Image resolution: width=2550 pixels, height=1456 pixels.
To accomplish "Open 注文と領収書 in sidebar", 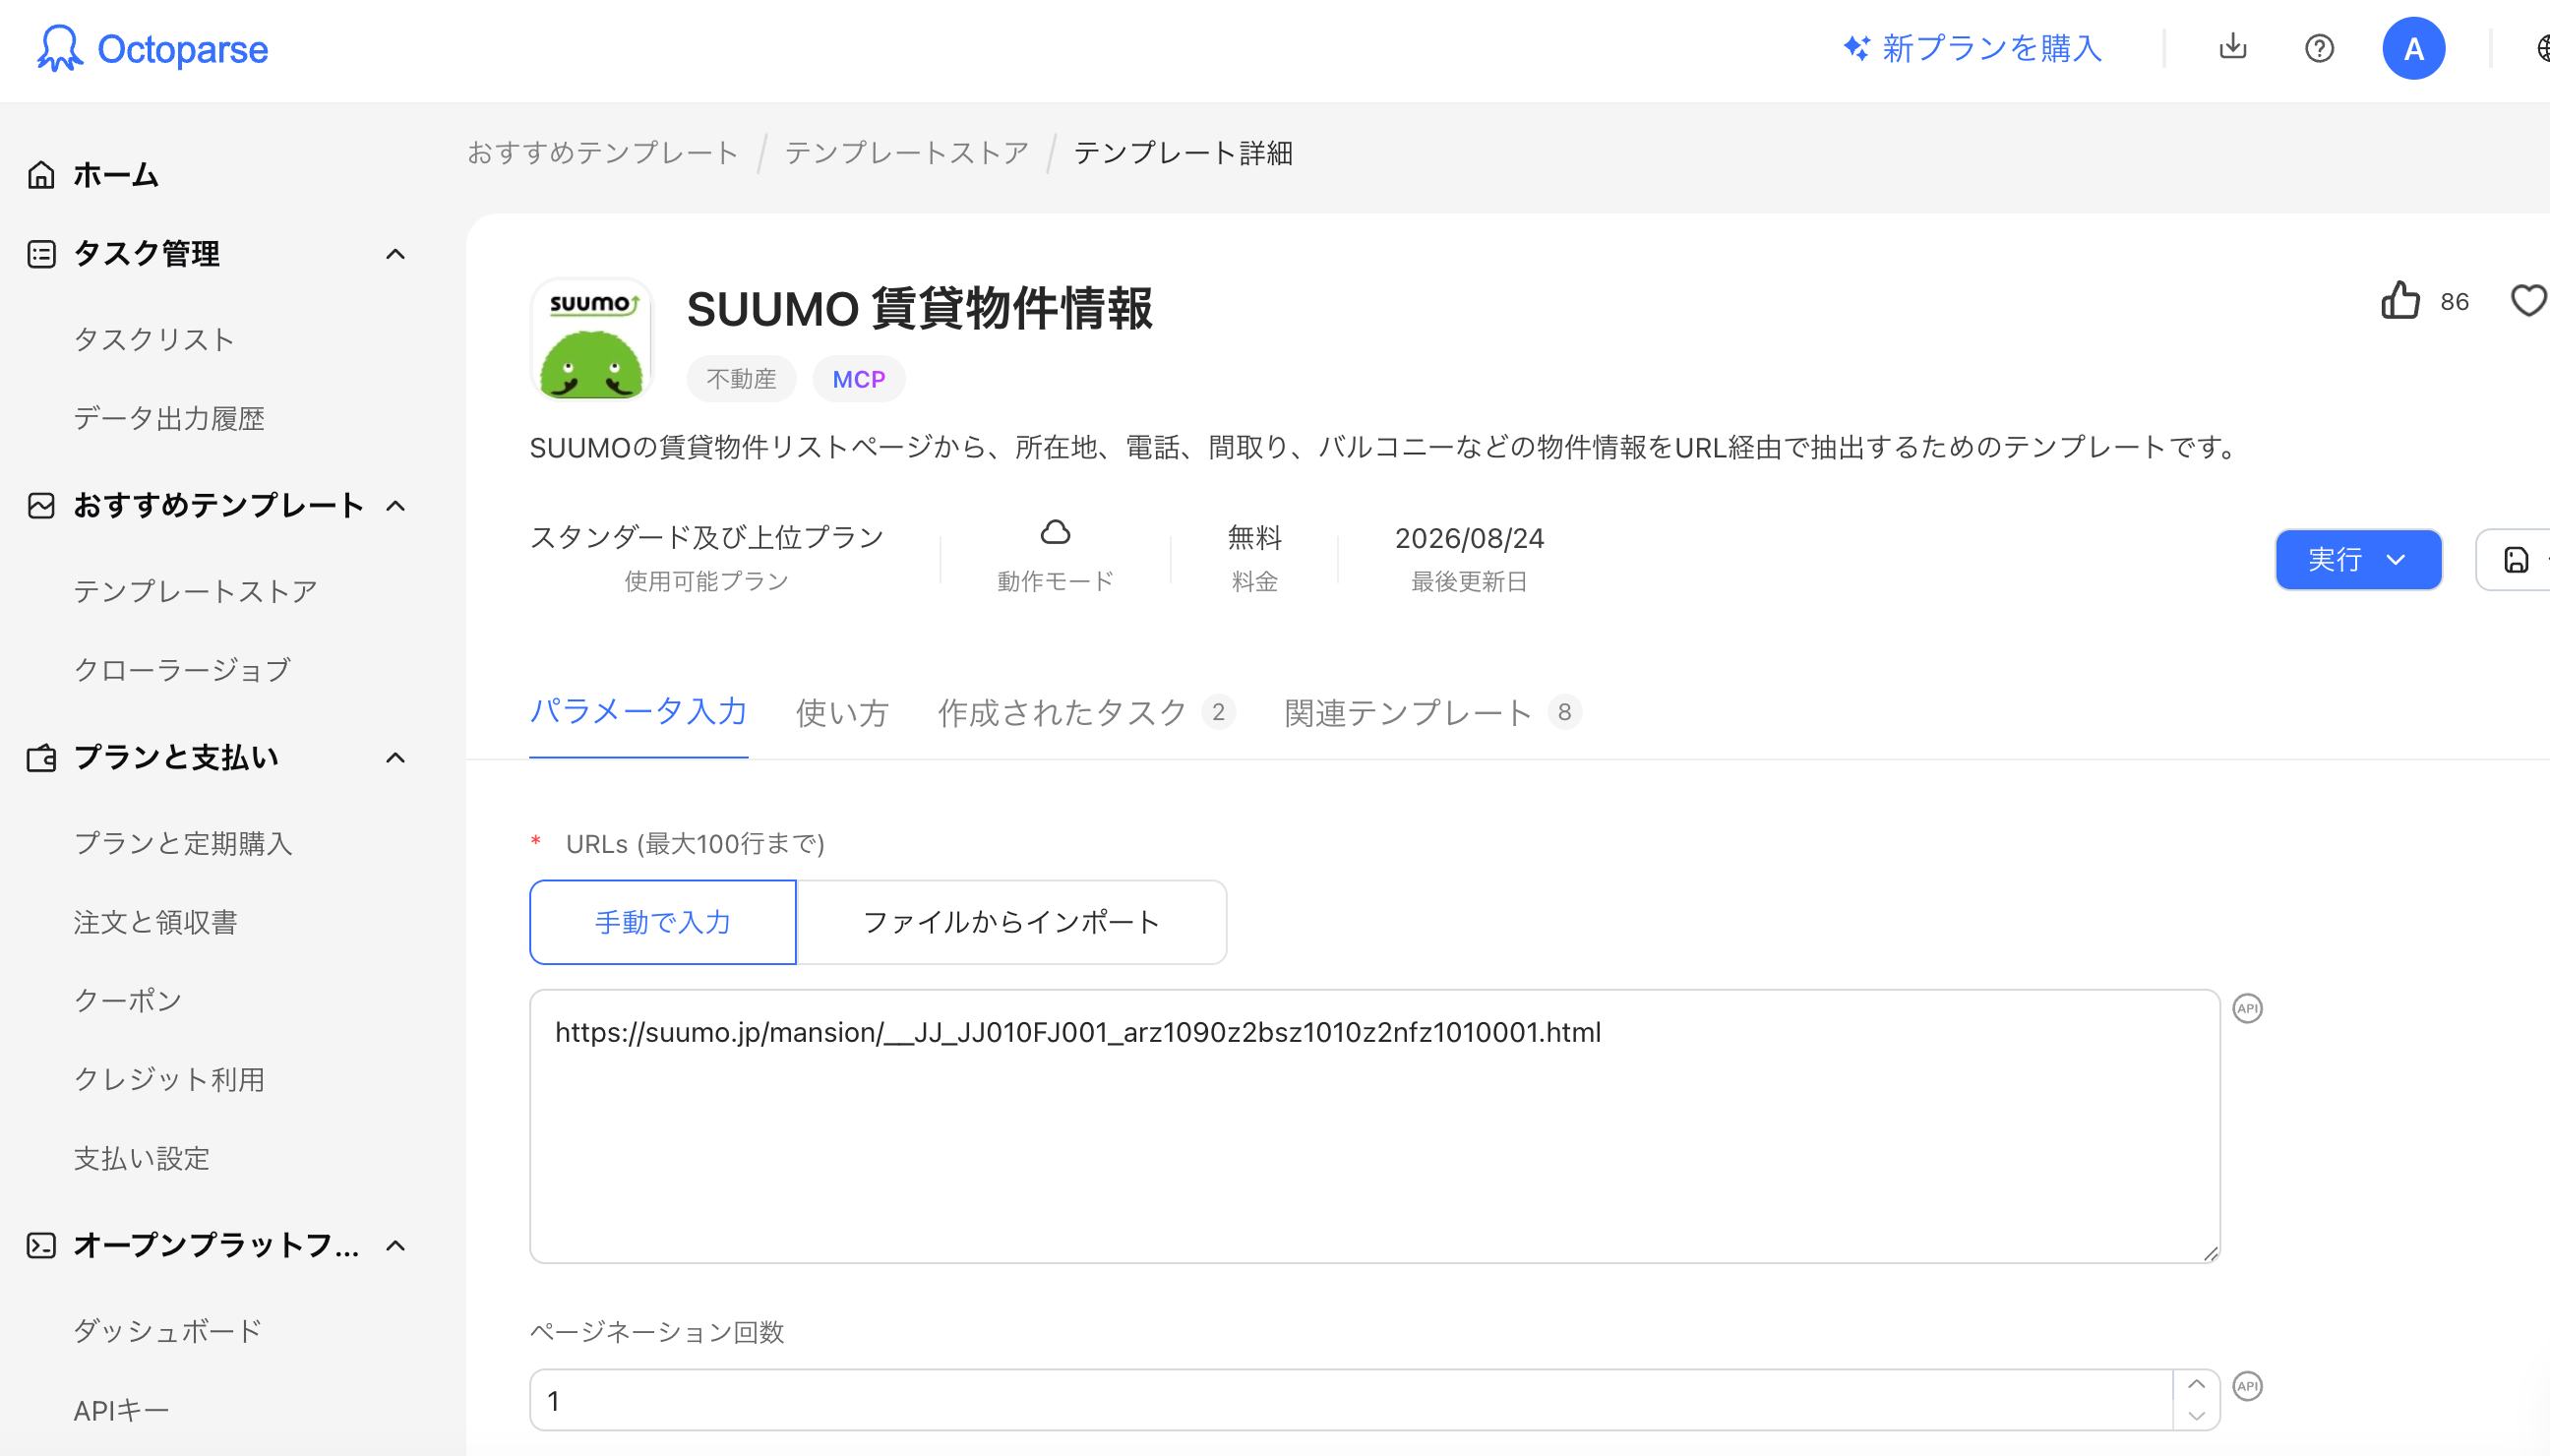I will coord(155,922).
